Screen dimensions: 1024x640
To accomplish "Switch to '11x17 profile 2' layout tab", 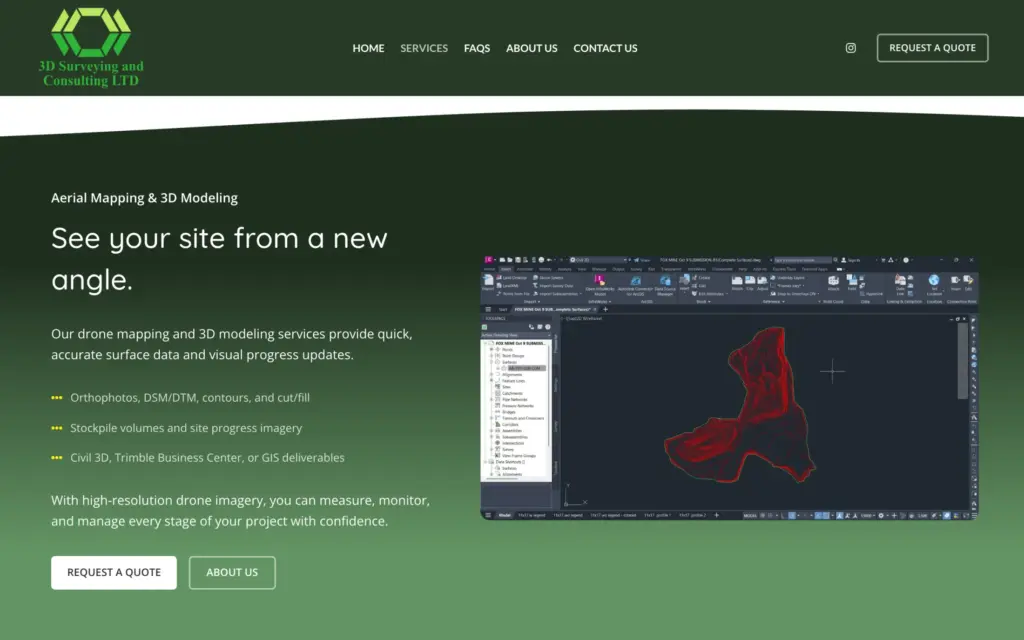I will pyautogui.click(x=692, y=515).
